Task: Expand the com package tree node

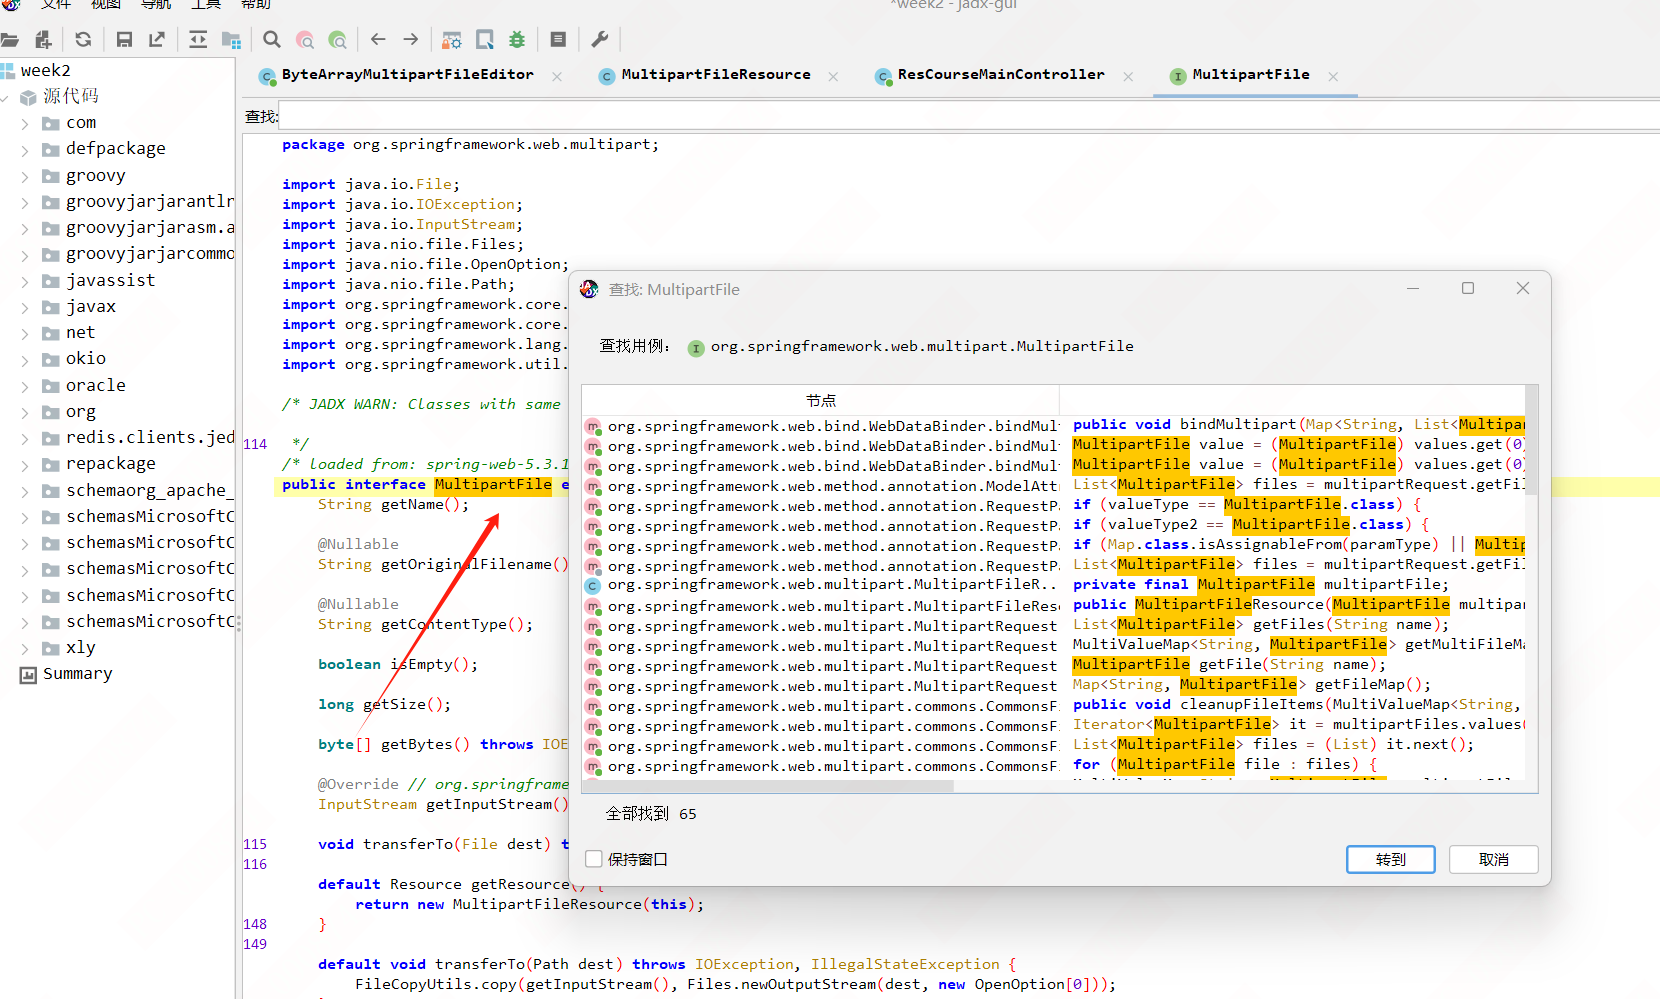Action: (25, 124)
